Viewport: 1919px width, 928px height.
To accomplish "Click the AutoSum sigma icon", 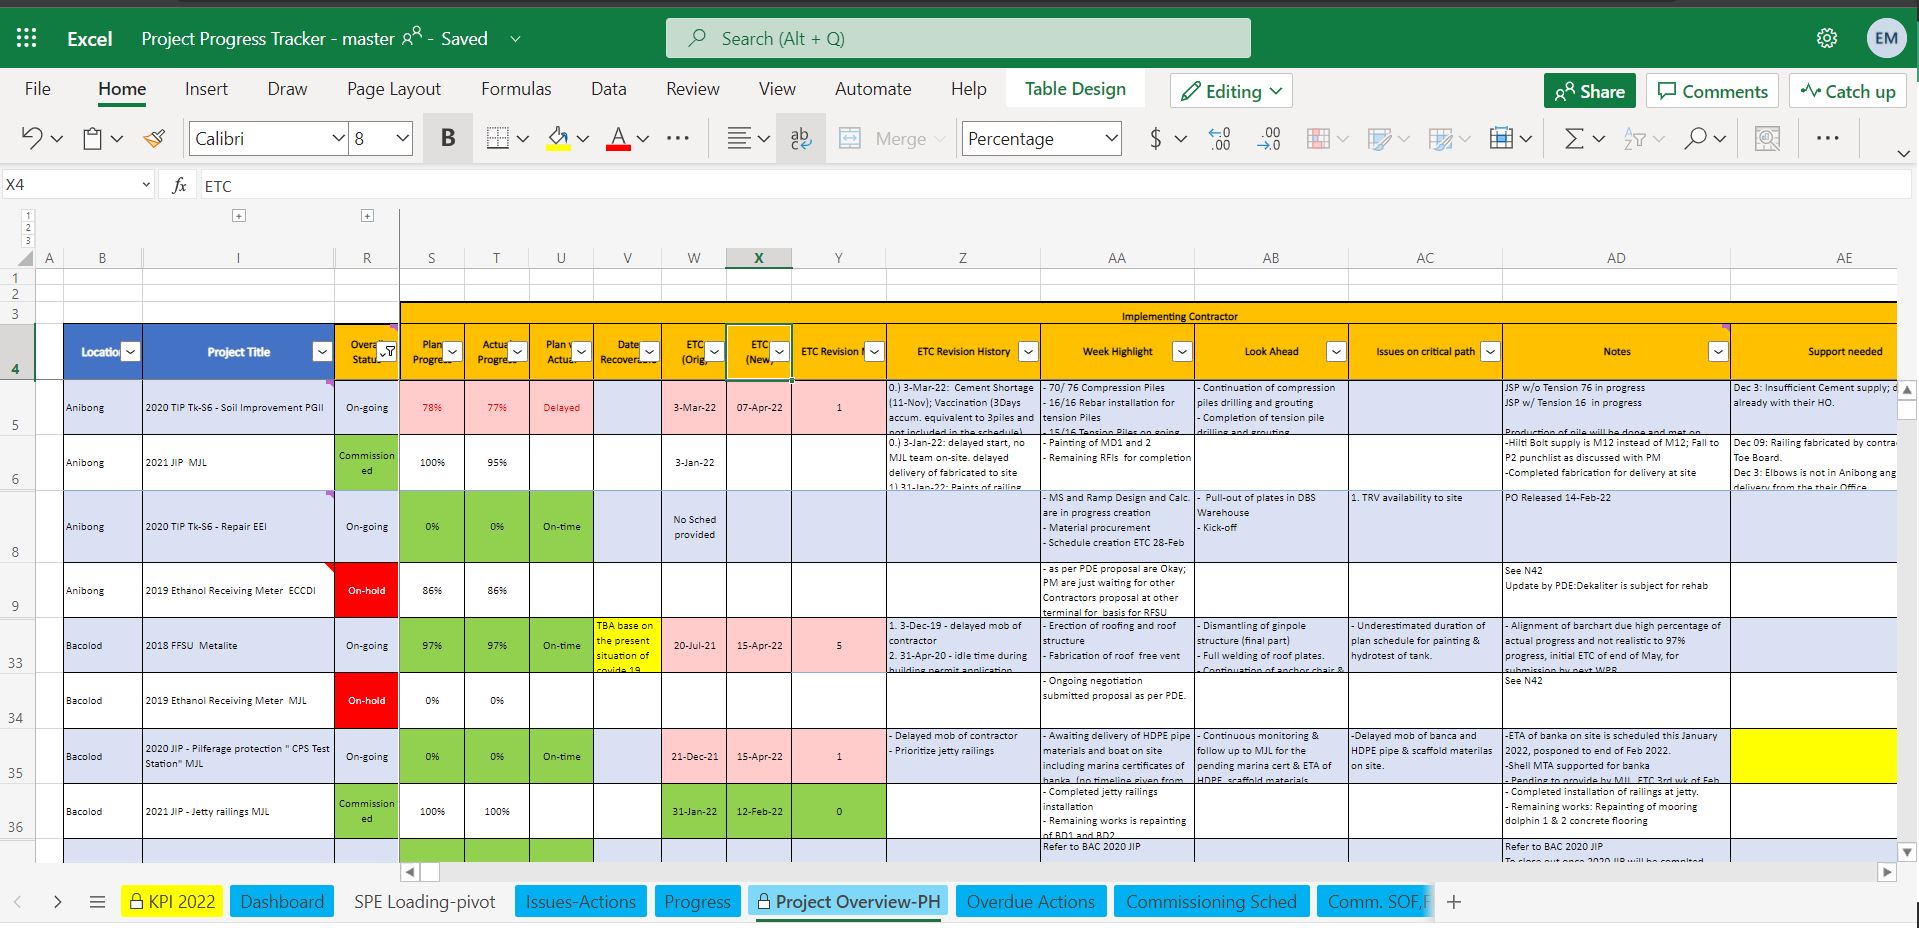I will [x=1574, y=138].
